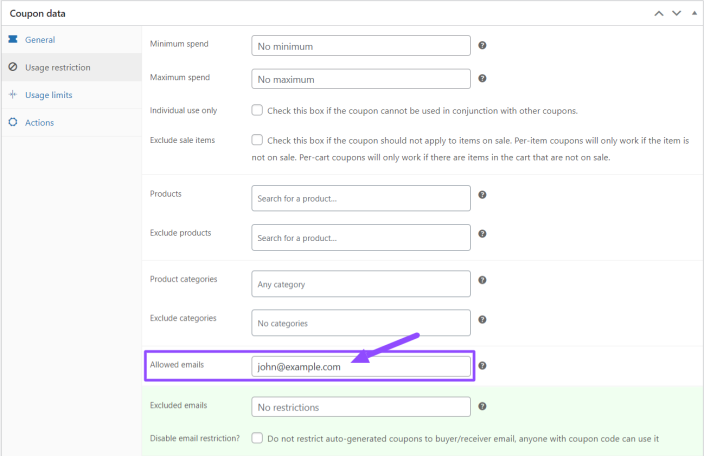The height and width of the screenshot is (456, 704).
Task: Click the help icon beside Excluded emails
Action: [482, 406]
